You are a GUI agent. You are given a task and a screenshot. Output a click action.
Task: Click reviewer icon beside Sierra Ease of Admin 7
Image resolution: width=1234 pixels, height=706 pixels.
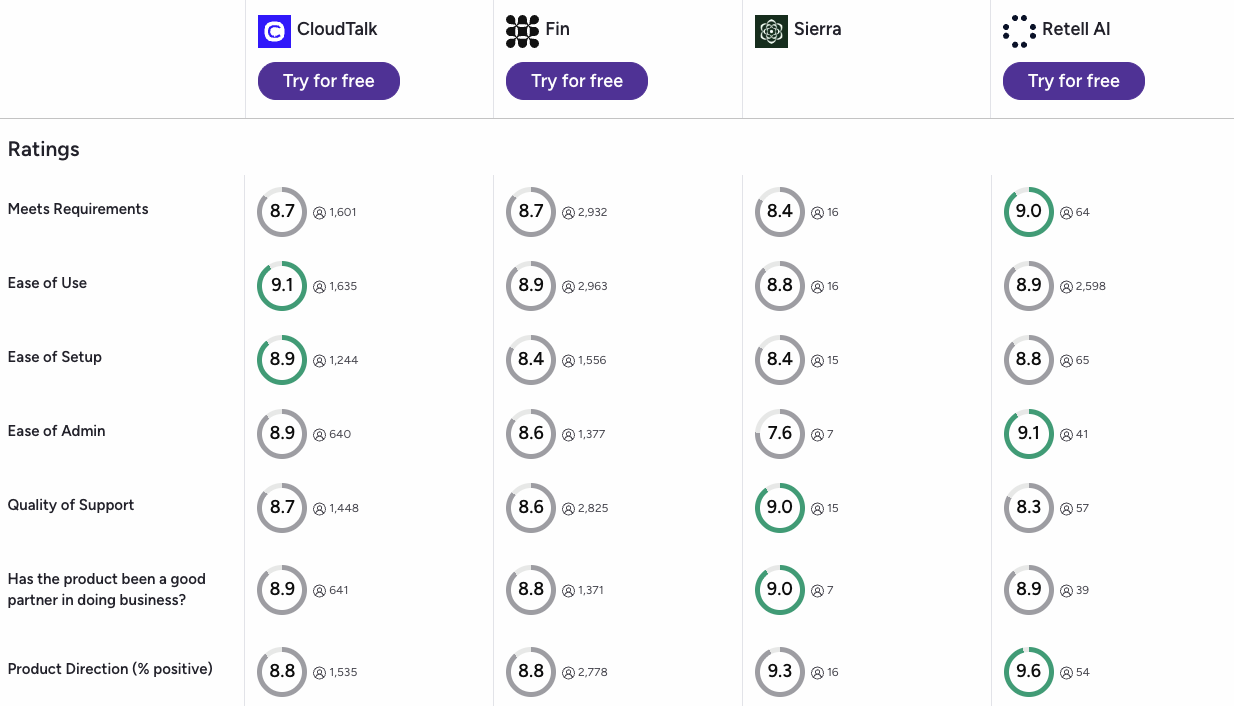coord(817,434)
